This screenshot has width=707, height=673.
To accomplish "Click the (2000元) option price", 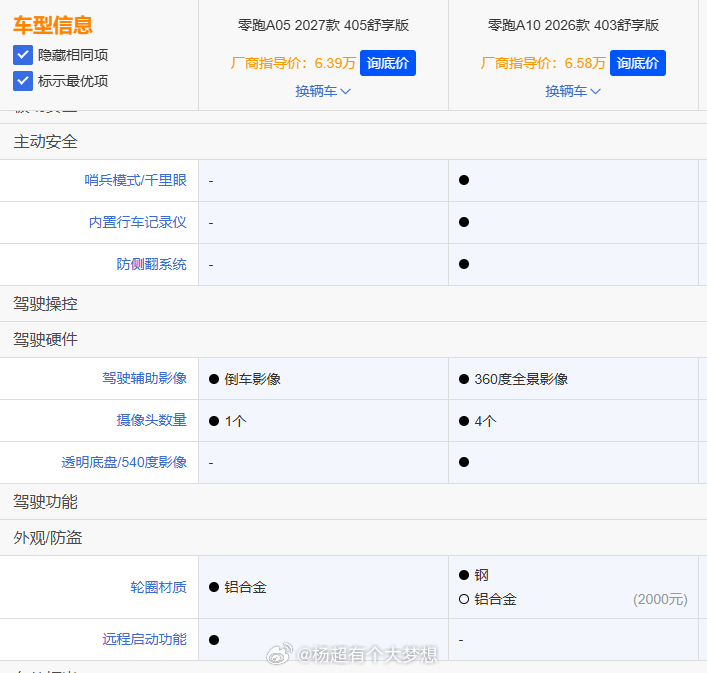I will pos(660,600).
